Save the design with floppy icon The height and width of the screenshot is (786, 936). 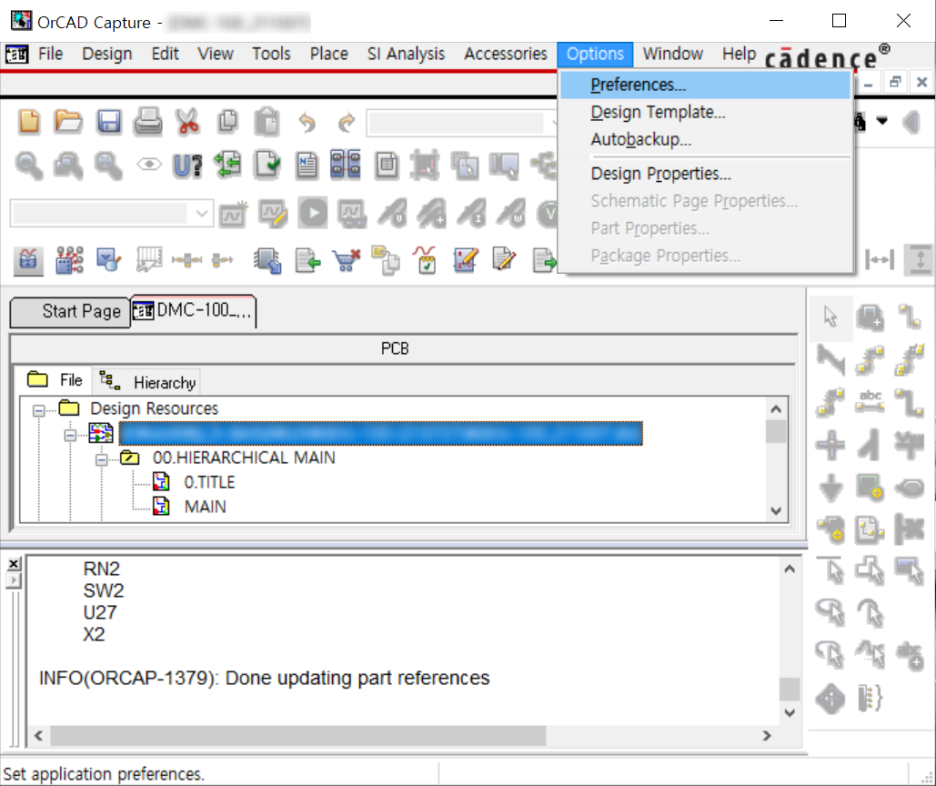click(109, 122)
